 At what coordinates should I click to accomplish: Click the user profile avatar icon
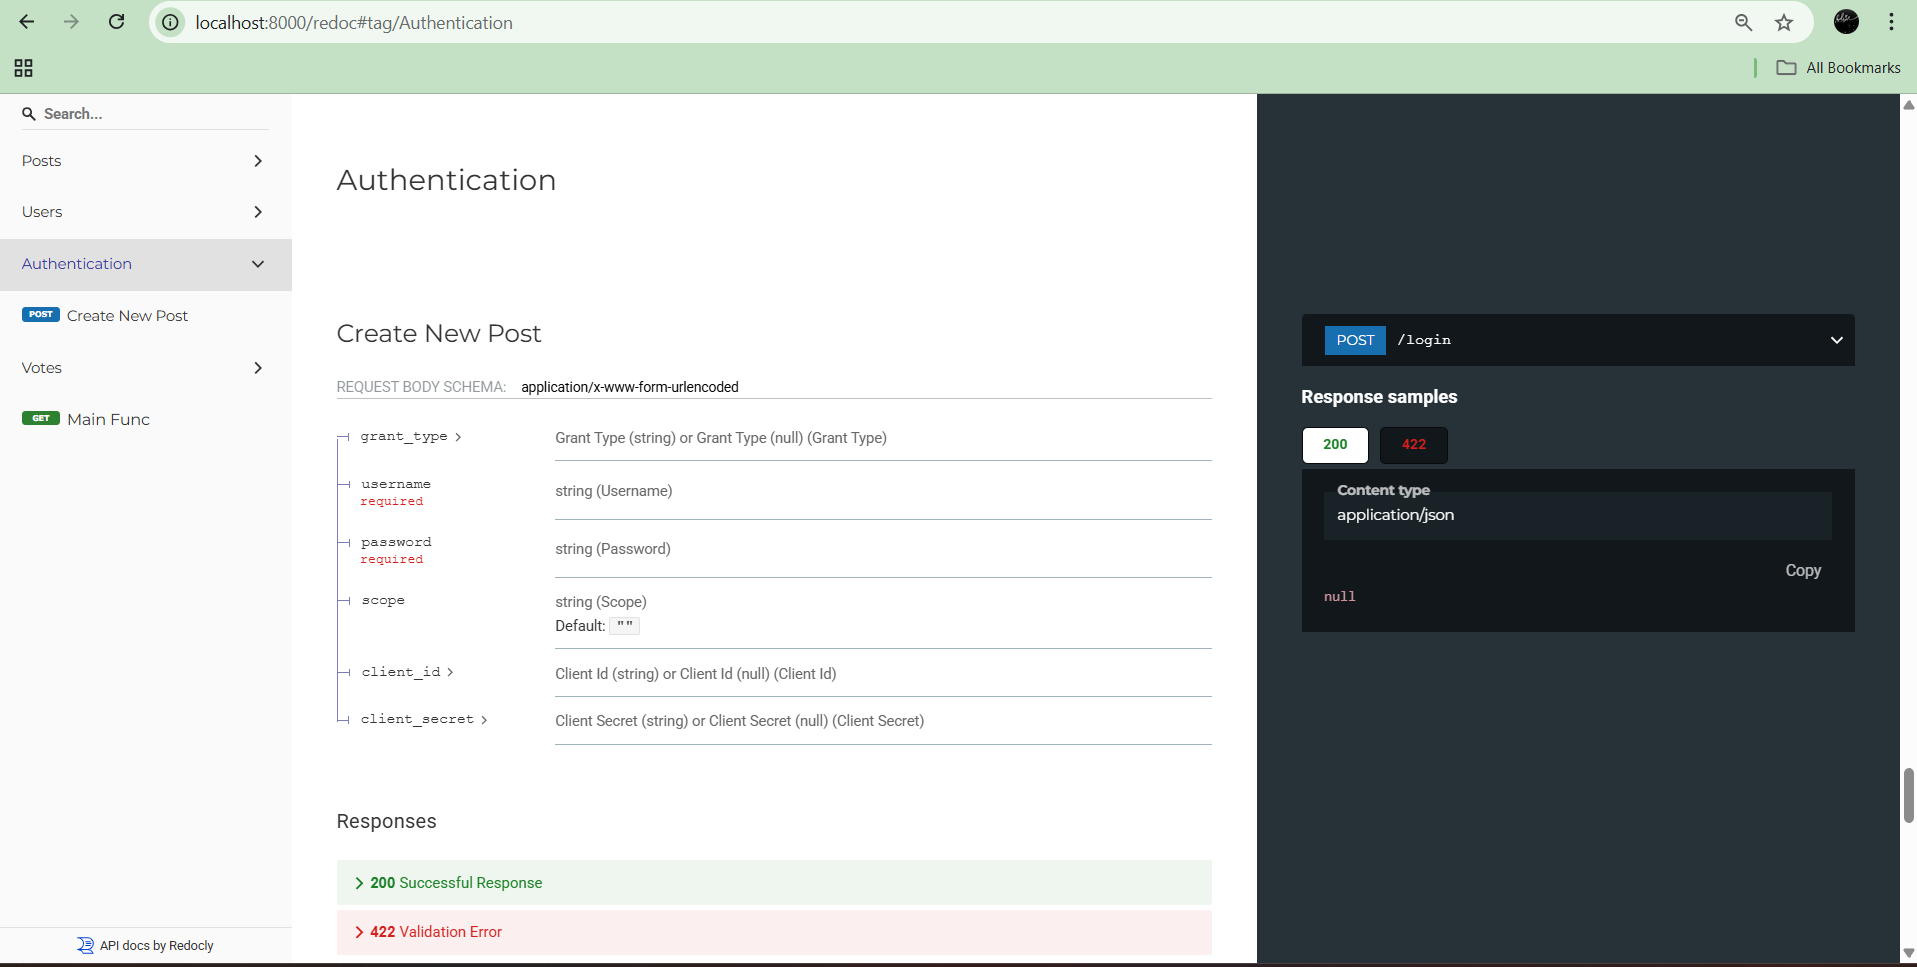pyautogui.click(x=1846, y=22)
